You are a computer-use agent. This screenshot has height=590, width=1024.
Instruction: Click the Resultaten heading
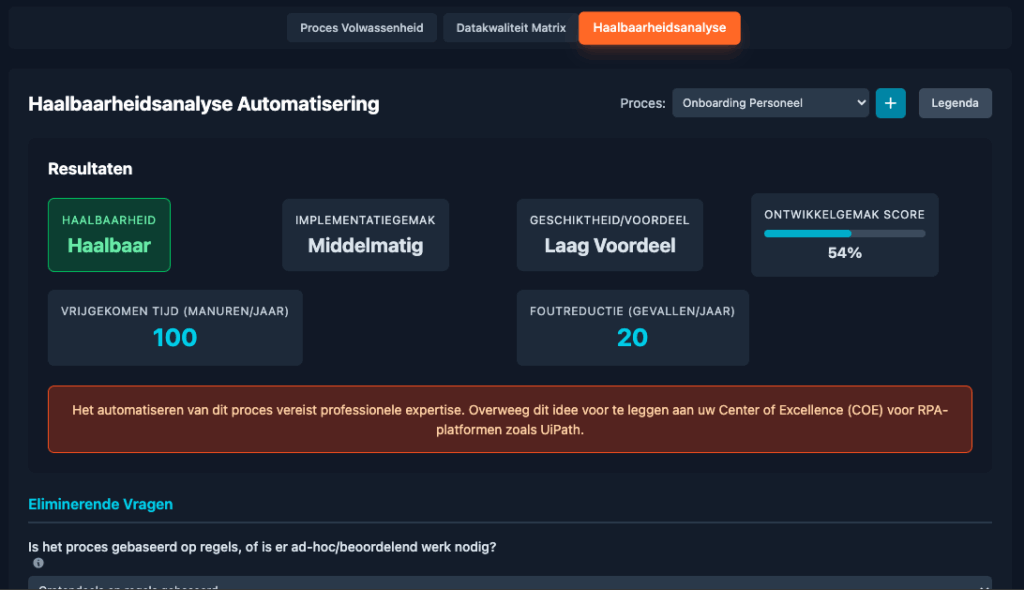[x=90, y=169]
